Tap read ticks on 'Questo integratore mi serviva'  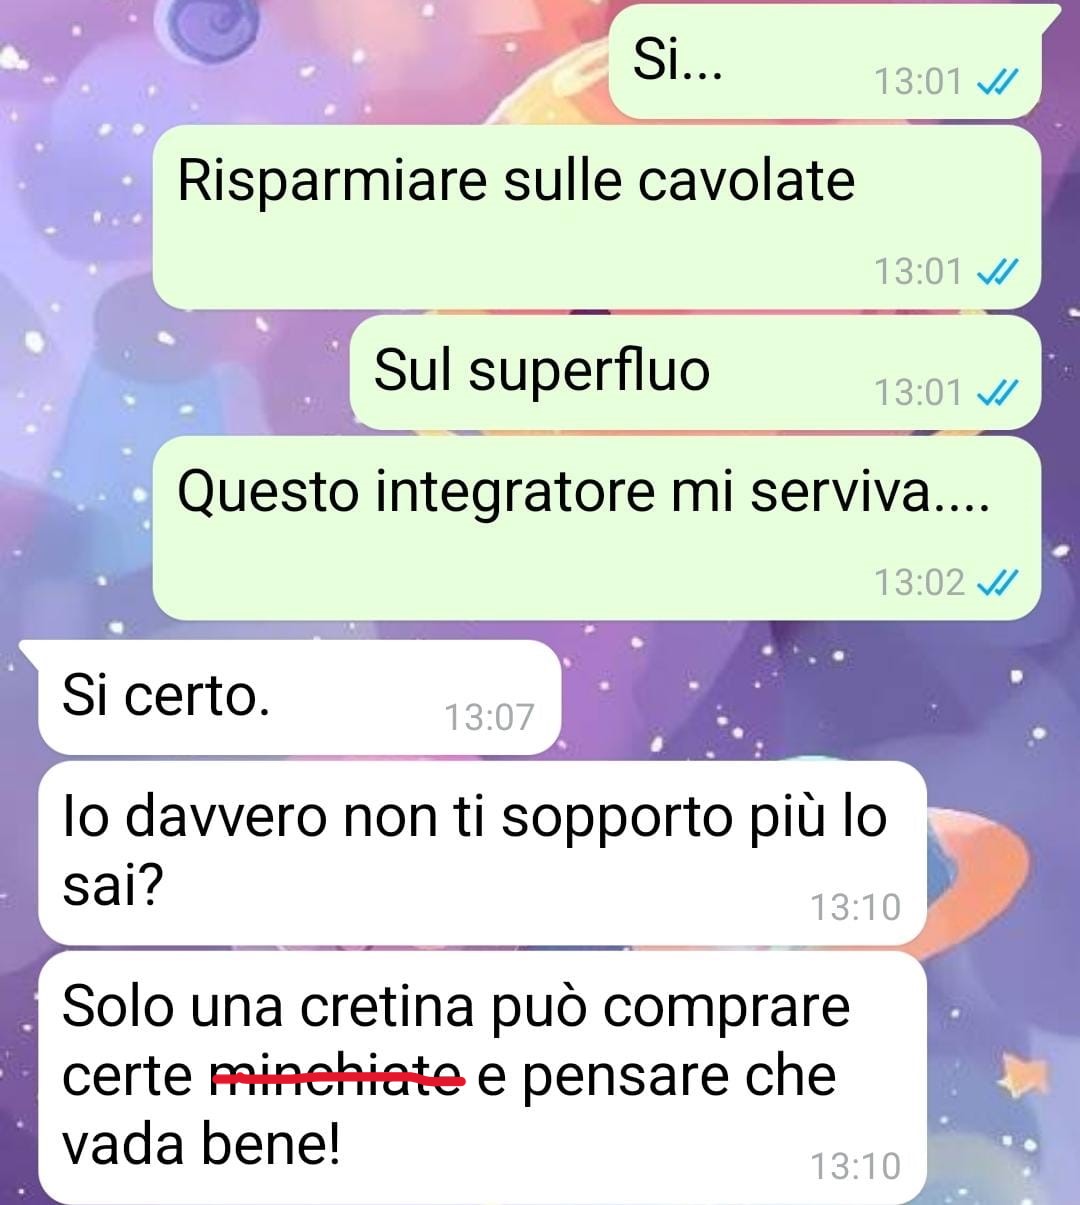pos(997,581)
